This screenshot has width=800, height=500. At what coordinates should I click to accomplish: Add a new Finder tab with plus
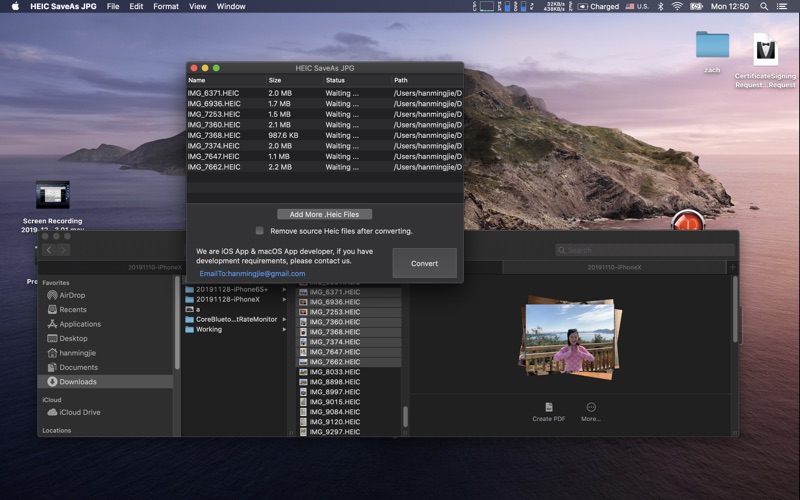coord(733,267)
